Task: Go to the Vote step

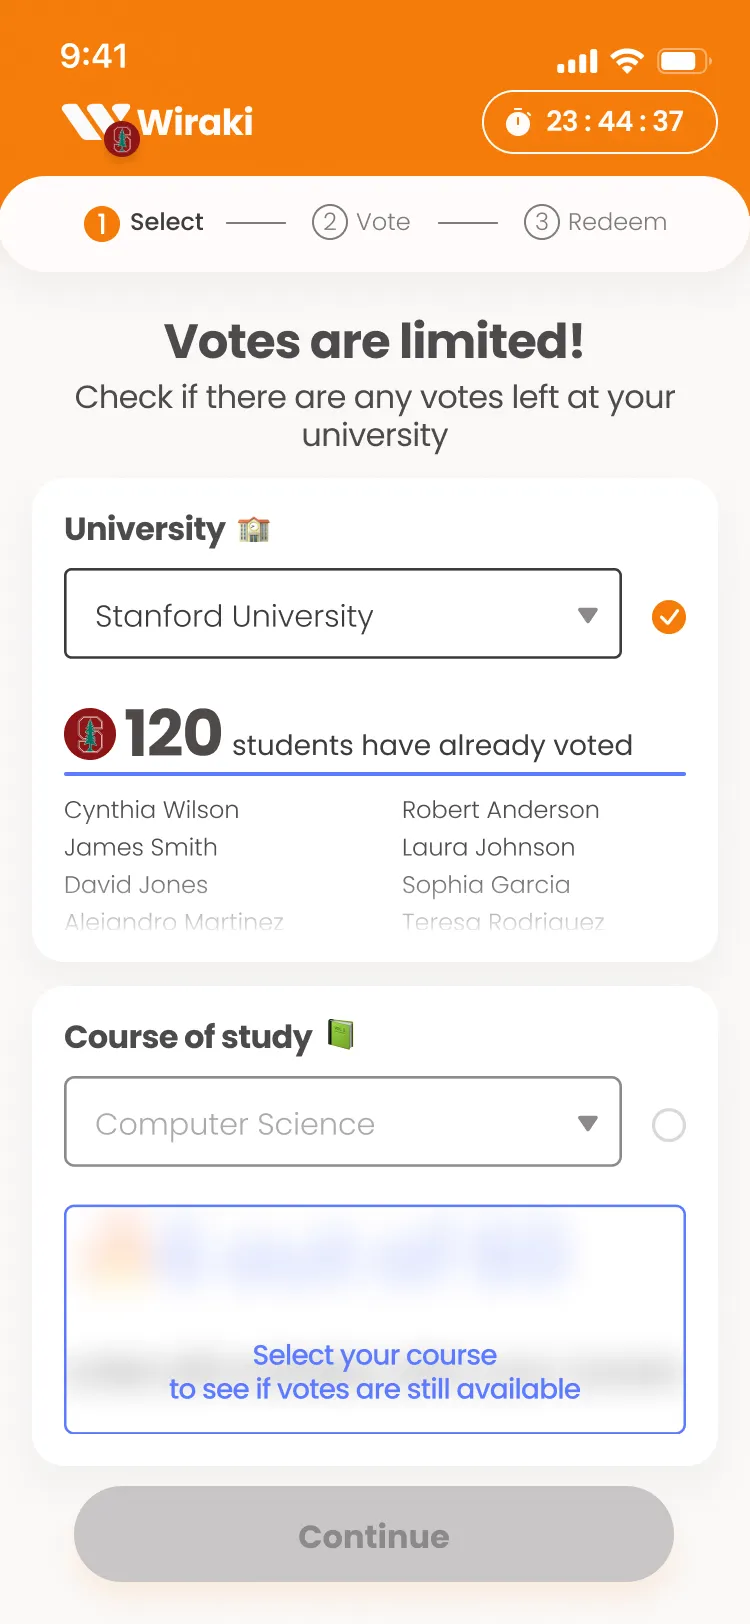Action: click(362, 222)
